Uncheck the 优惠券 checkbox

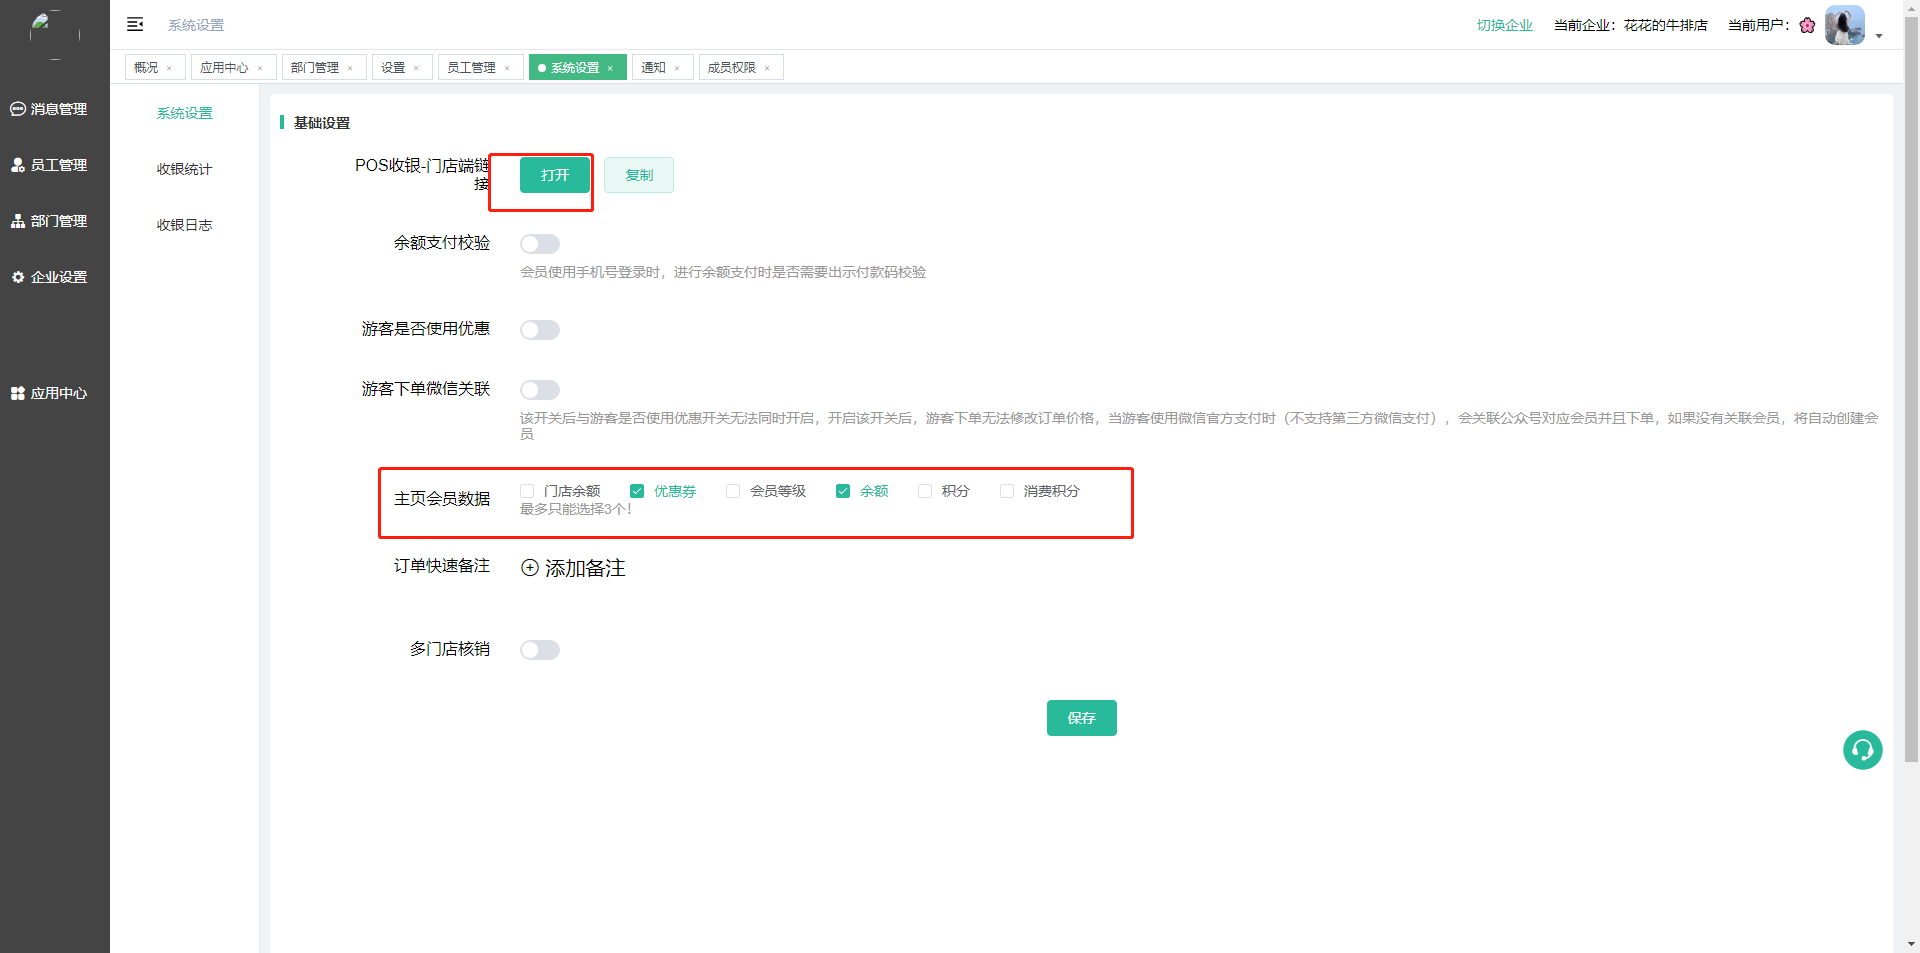click(637, 491)
